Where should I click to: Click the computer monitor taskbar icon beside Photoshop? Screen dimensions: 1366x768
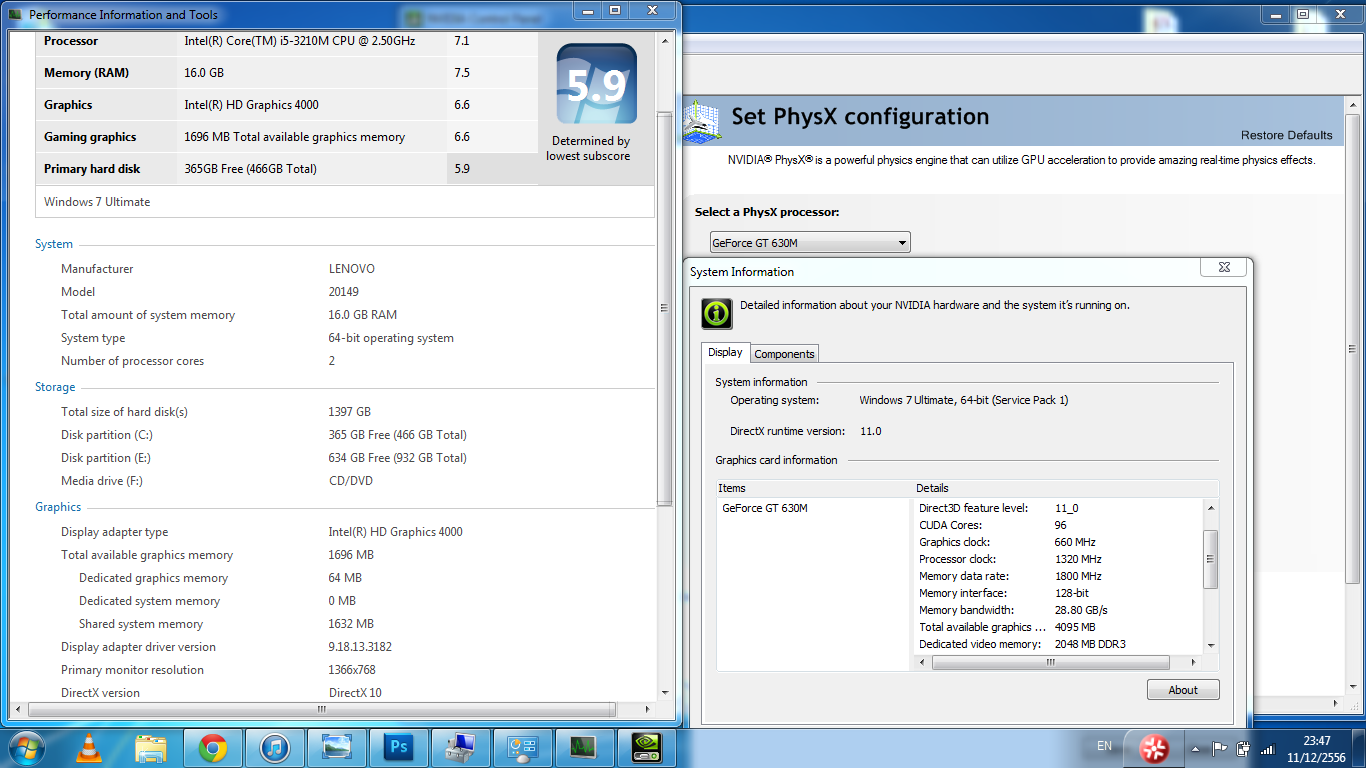[460, 748]
